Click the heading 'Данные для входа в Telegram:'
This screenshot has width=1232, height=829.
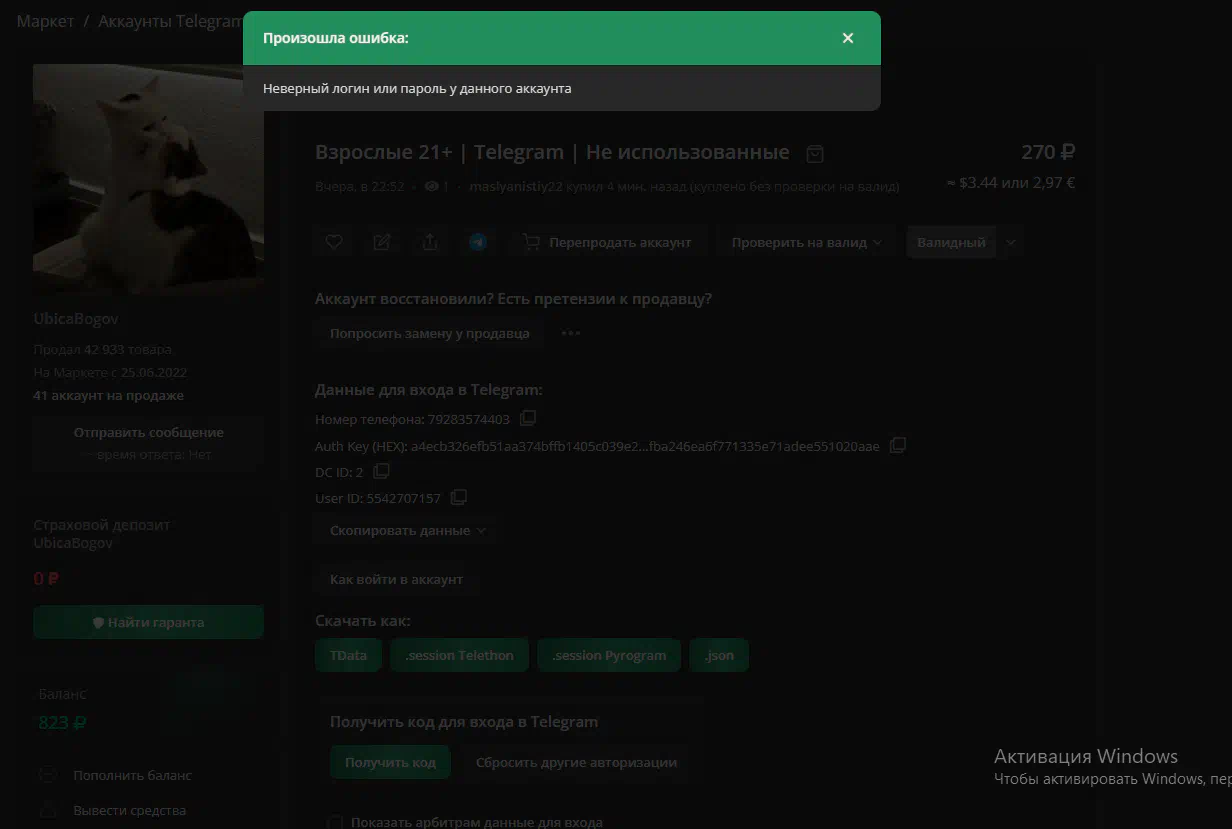[x=429, y=390]
